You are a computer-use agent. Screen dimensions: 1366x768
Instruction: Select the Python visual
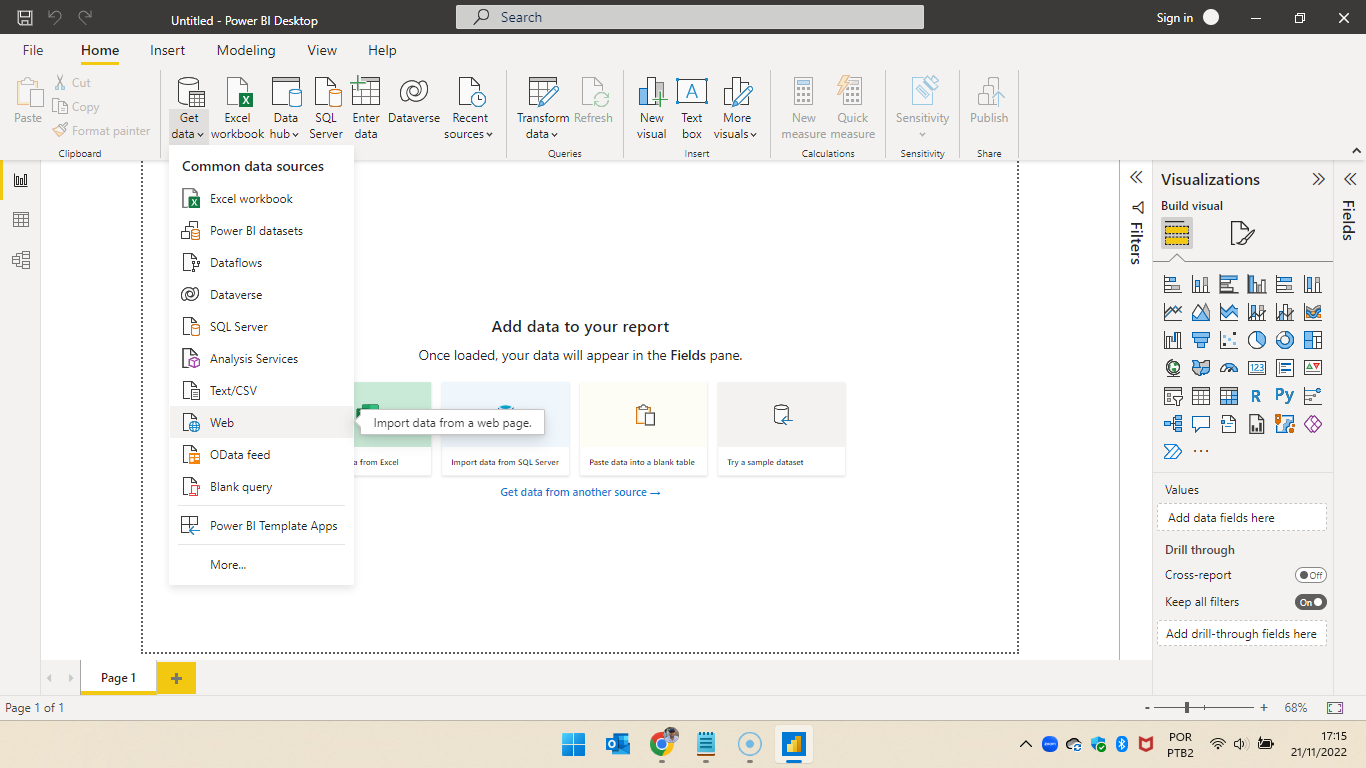[1285, 396]
